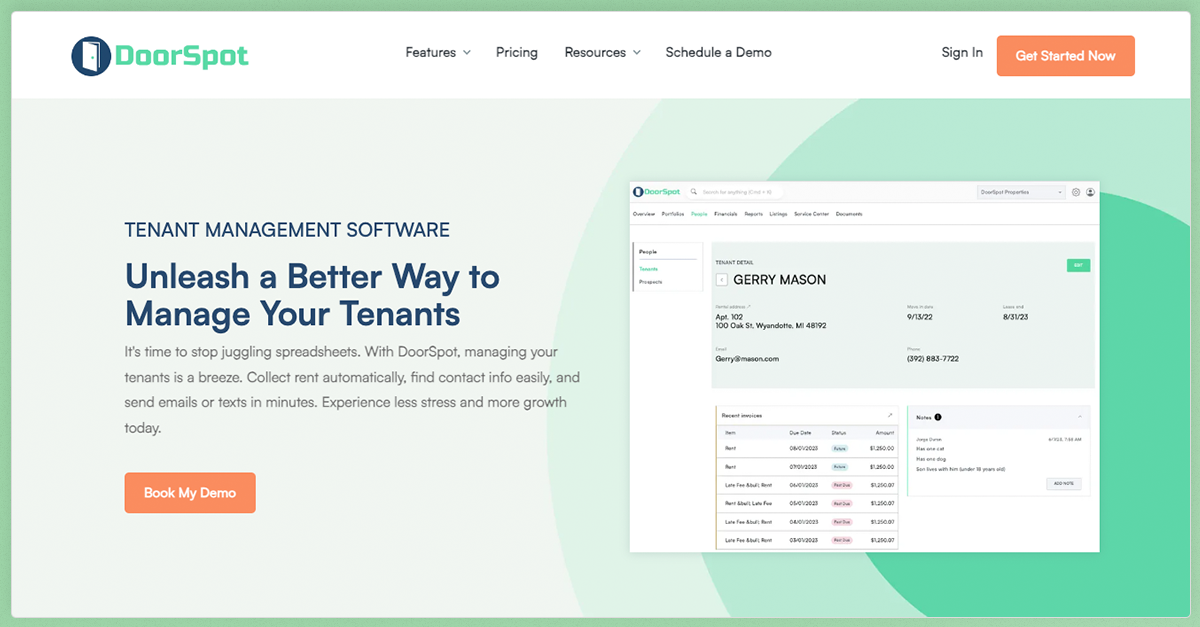Open the Pricing page
The width and height of the screenshot is (1200, 627).
516,52
